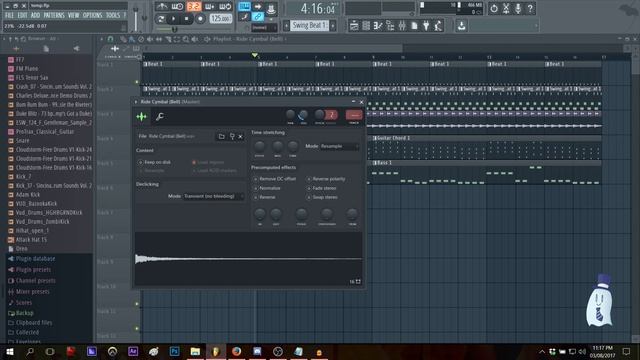Click the channel panning knob
The image size is (640, 360).
click(x=290, y=115)
